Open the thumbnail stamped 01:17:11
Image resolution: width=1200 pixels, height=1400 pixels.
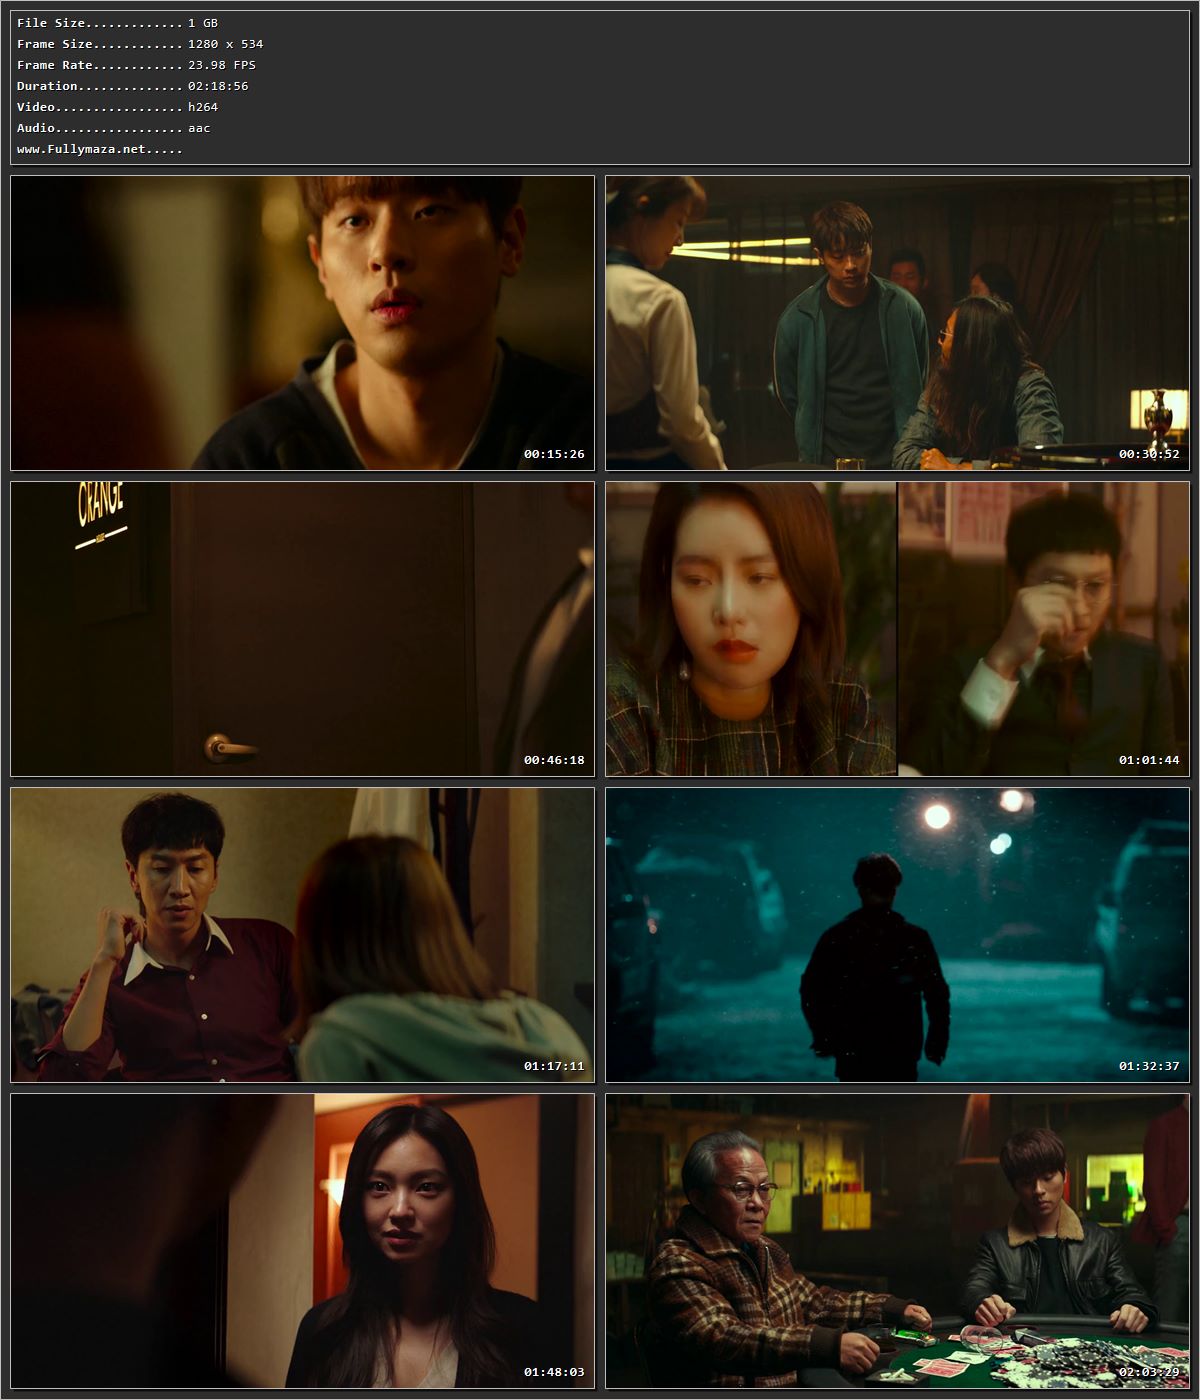coord(302,935)
